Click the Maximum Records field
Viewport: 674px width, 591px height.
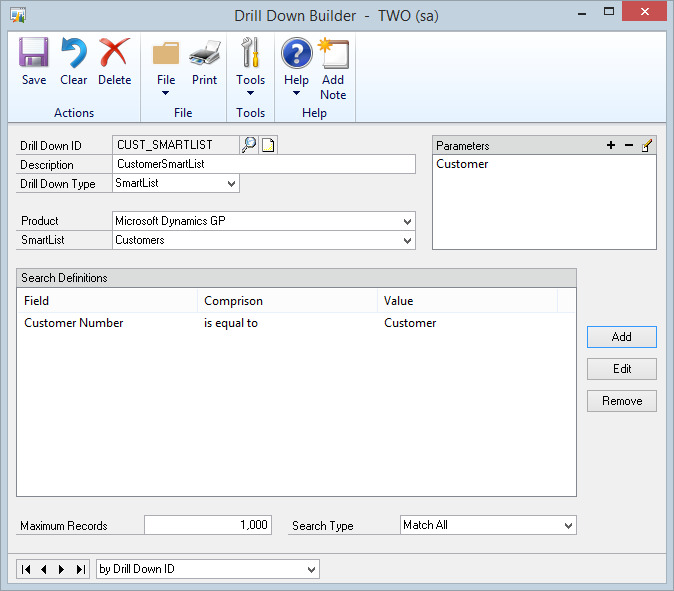[x=208, y=525]
